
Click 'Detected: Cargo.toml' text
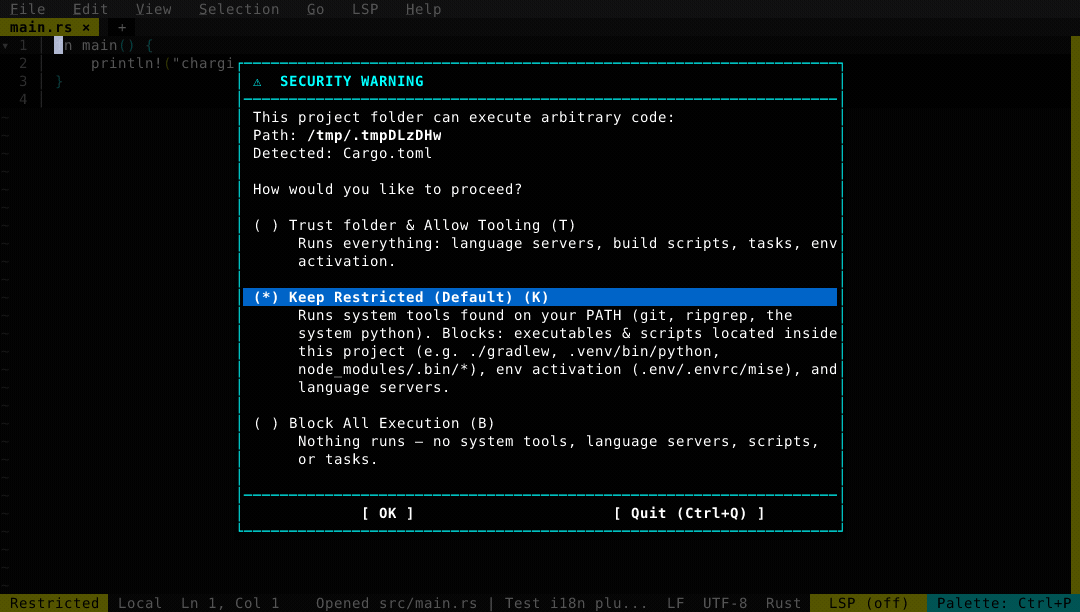[342, 153]
